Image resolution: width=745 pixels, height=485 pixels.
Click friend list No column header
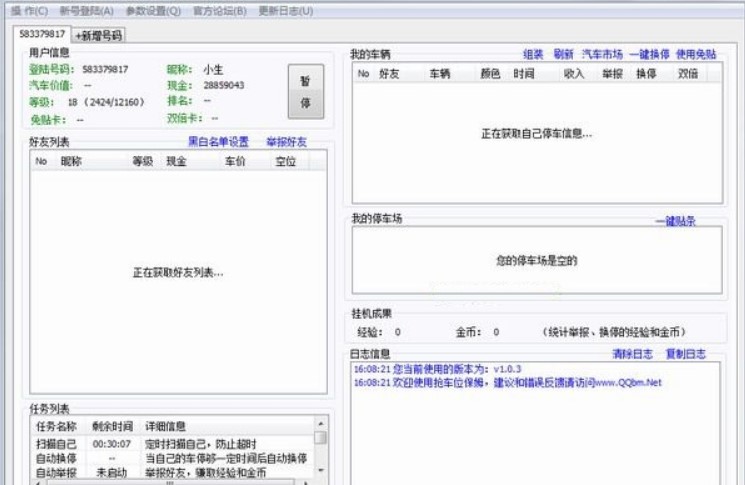[x=41, y=162]
